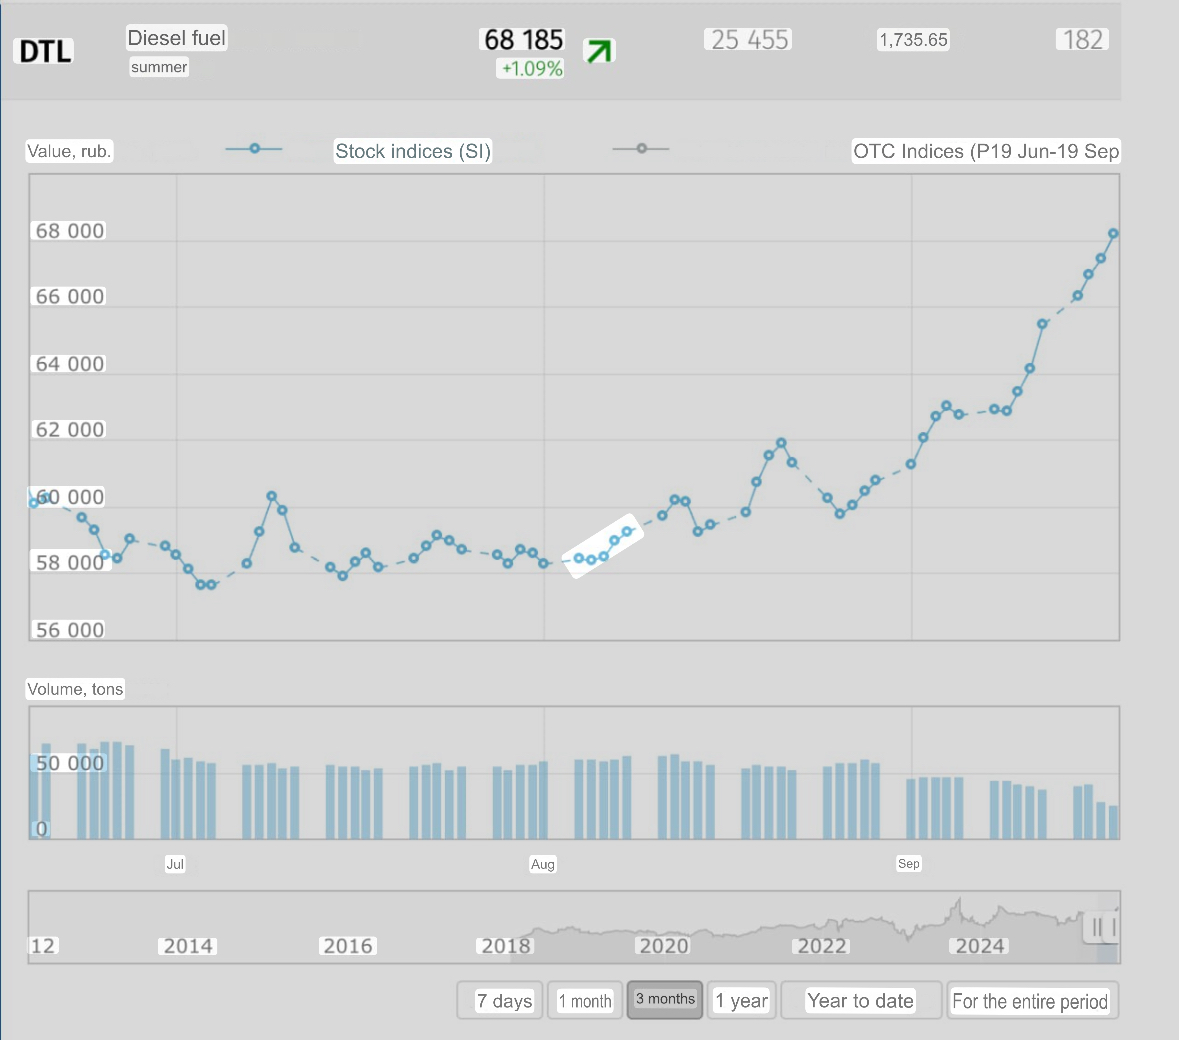
Task: Toggle Stock indices (SI) legend series
Action: pos(413,151)
